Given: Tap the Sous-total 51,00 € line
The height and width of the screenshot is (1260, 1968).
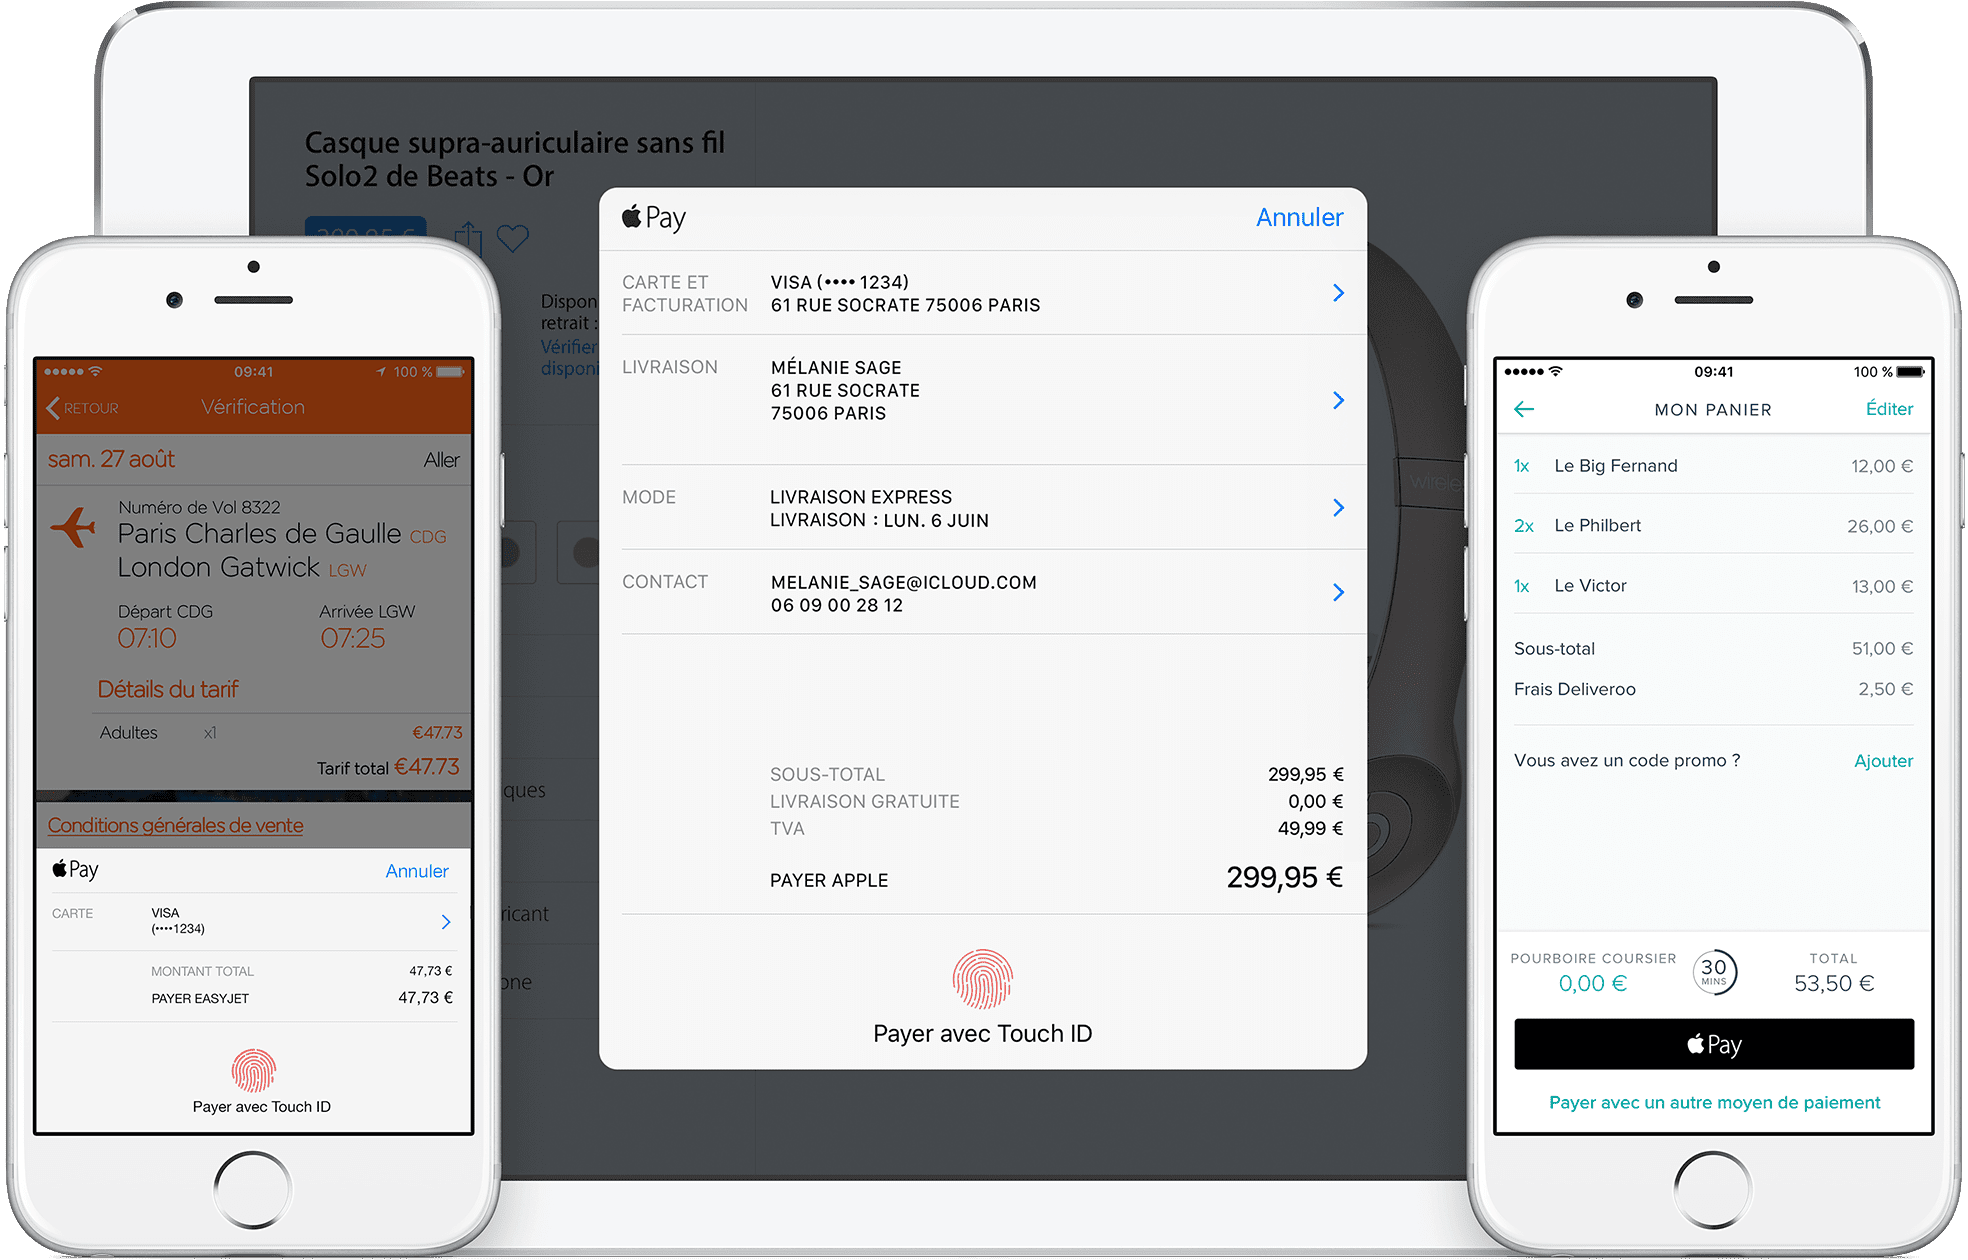Looking at the screenshot, I should coord(1713,649).
